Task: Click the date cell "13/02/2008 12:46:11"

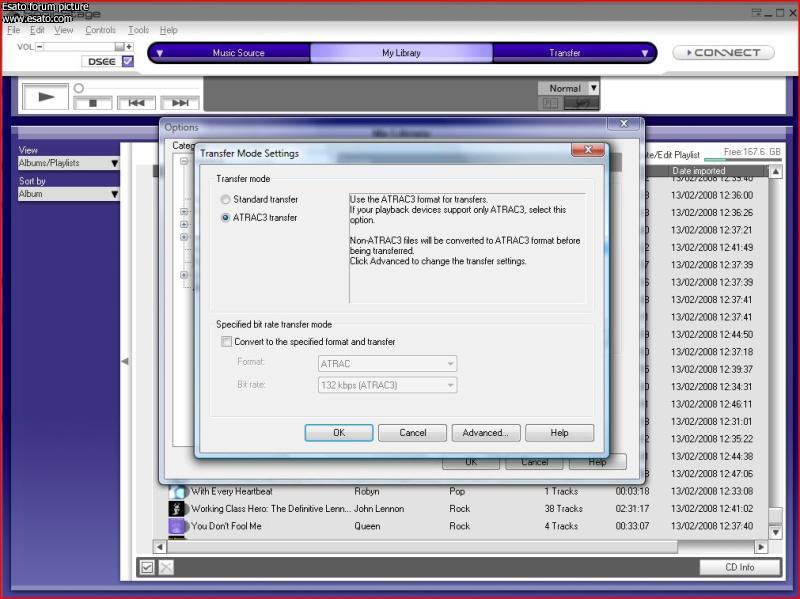Action: [x=712, y=404]
